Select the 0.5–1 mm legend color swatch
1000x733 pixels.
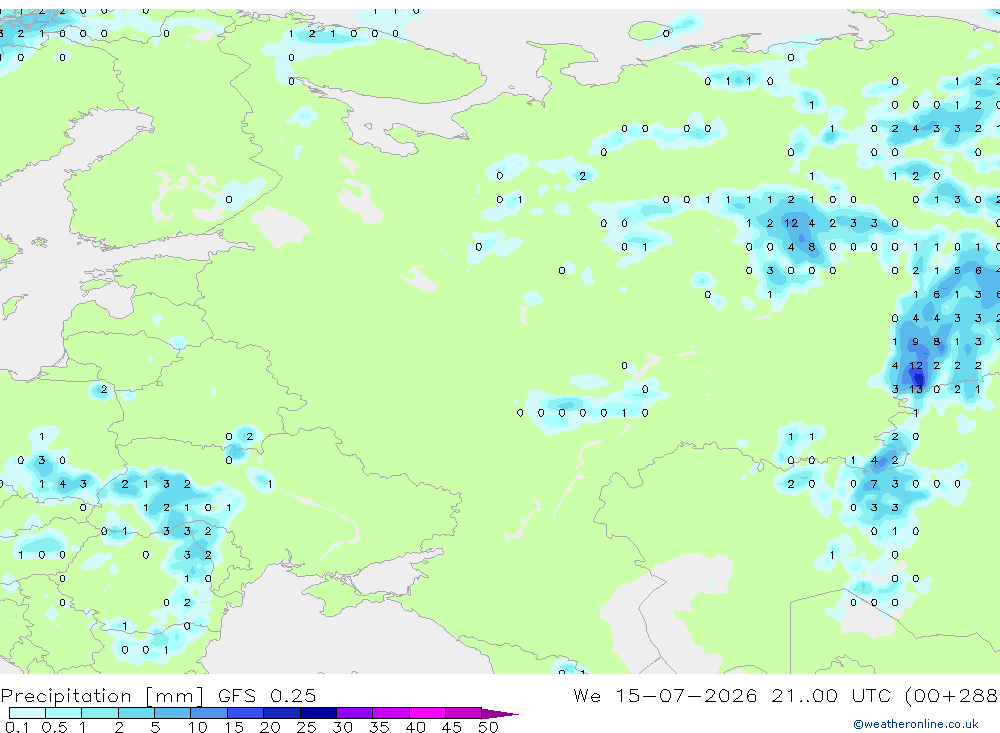(x=63, y=713)
